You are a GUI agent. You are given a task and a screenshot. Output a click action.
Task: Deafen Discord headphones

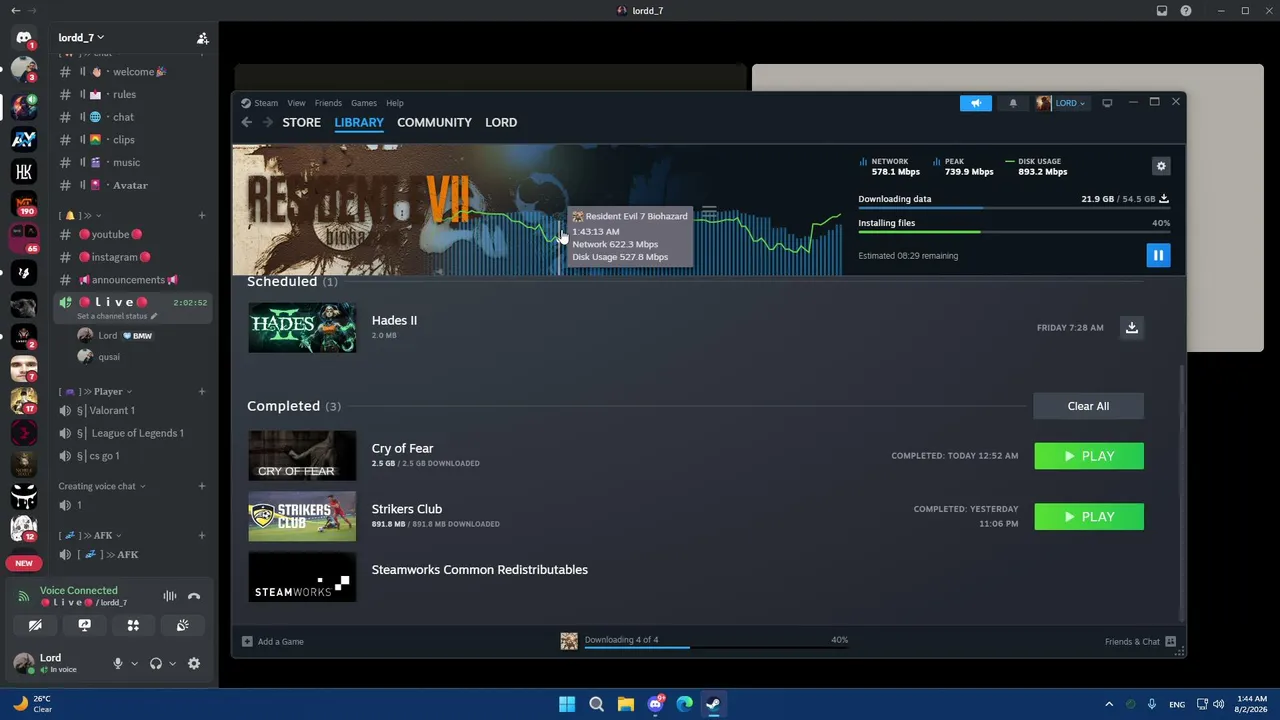pos(155,663)
